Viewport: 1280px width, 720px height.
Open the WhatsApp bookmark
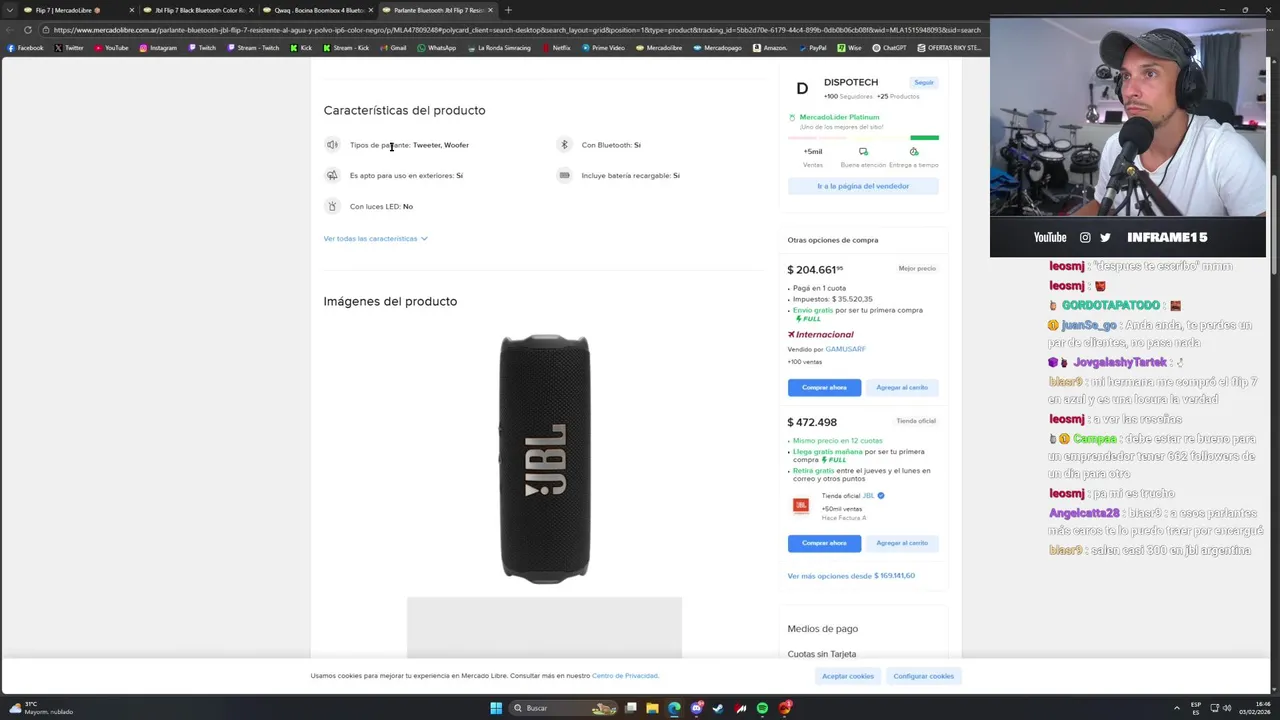point(436,48)
